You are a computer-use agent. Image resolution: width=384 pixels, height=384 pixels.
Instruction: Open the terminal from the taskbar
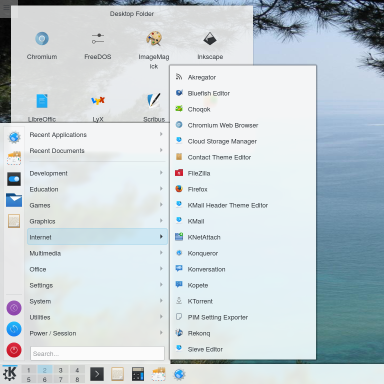(97, 374)
